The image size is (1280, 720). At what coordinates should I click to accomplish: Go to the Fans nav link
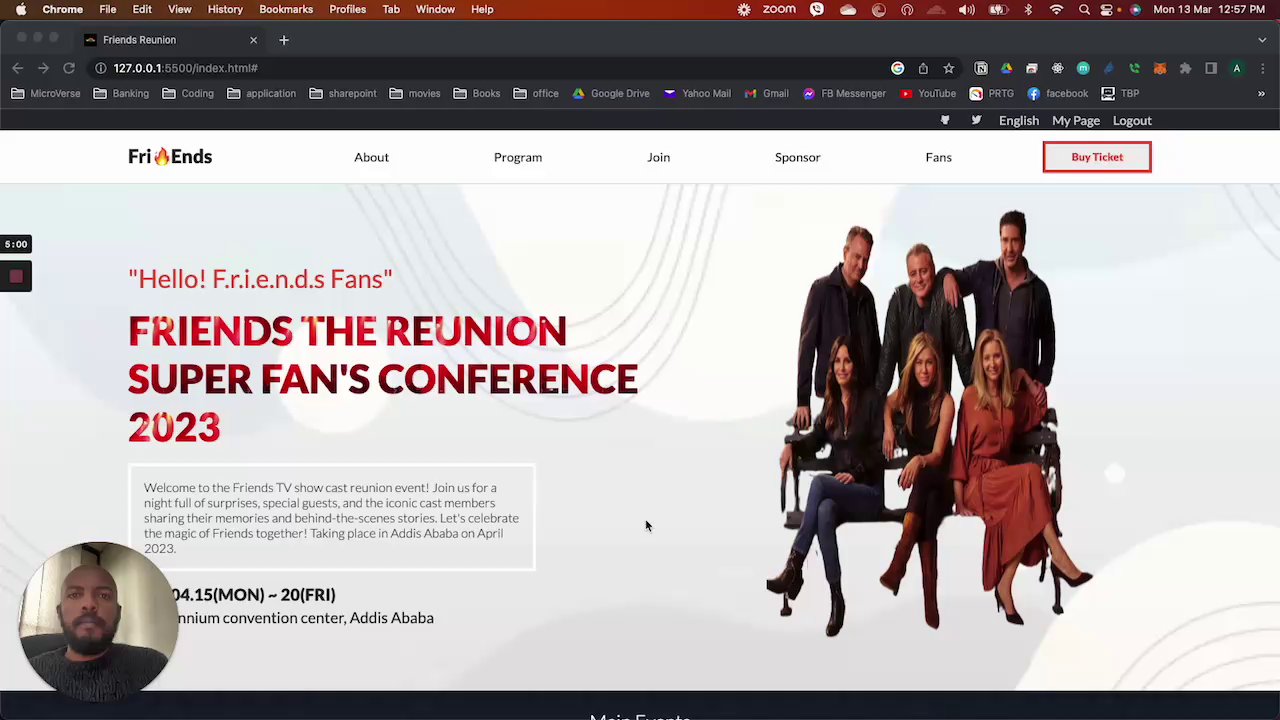click(x=938, y=157)
